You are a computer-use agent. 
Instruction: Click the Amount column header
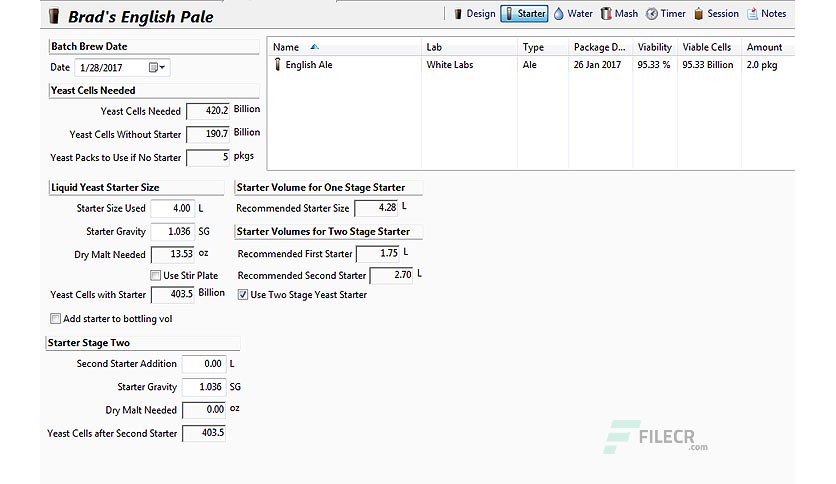(x=767, y=47)
